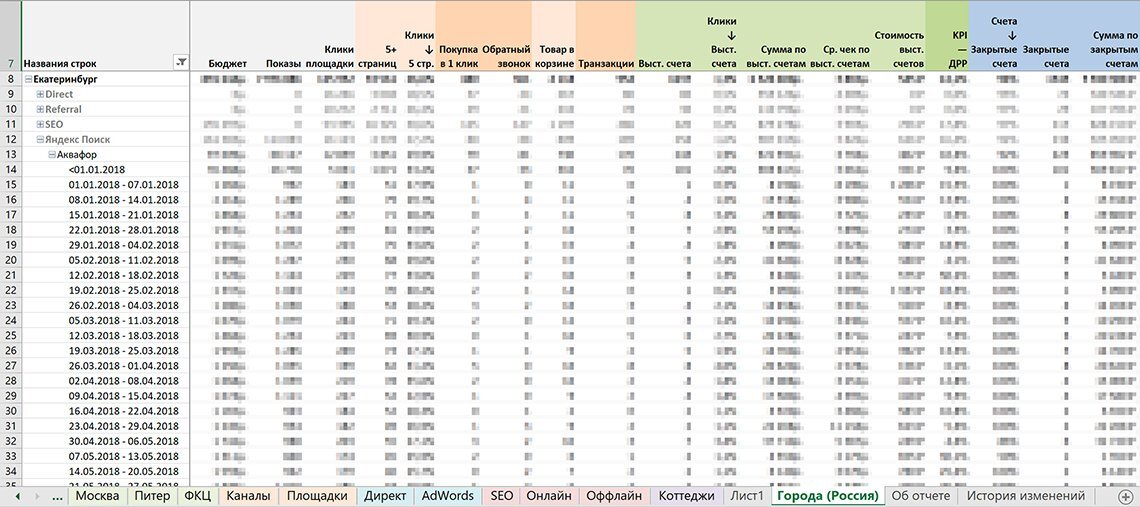Image resolution: width=1140 pixels, height=507 pixels.
Task: Collapse the Екатеринбург group
Action: (28, 79)
